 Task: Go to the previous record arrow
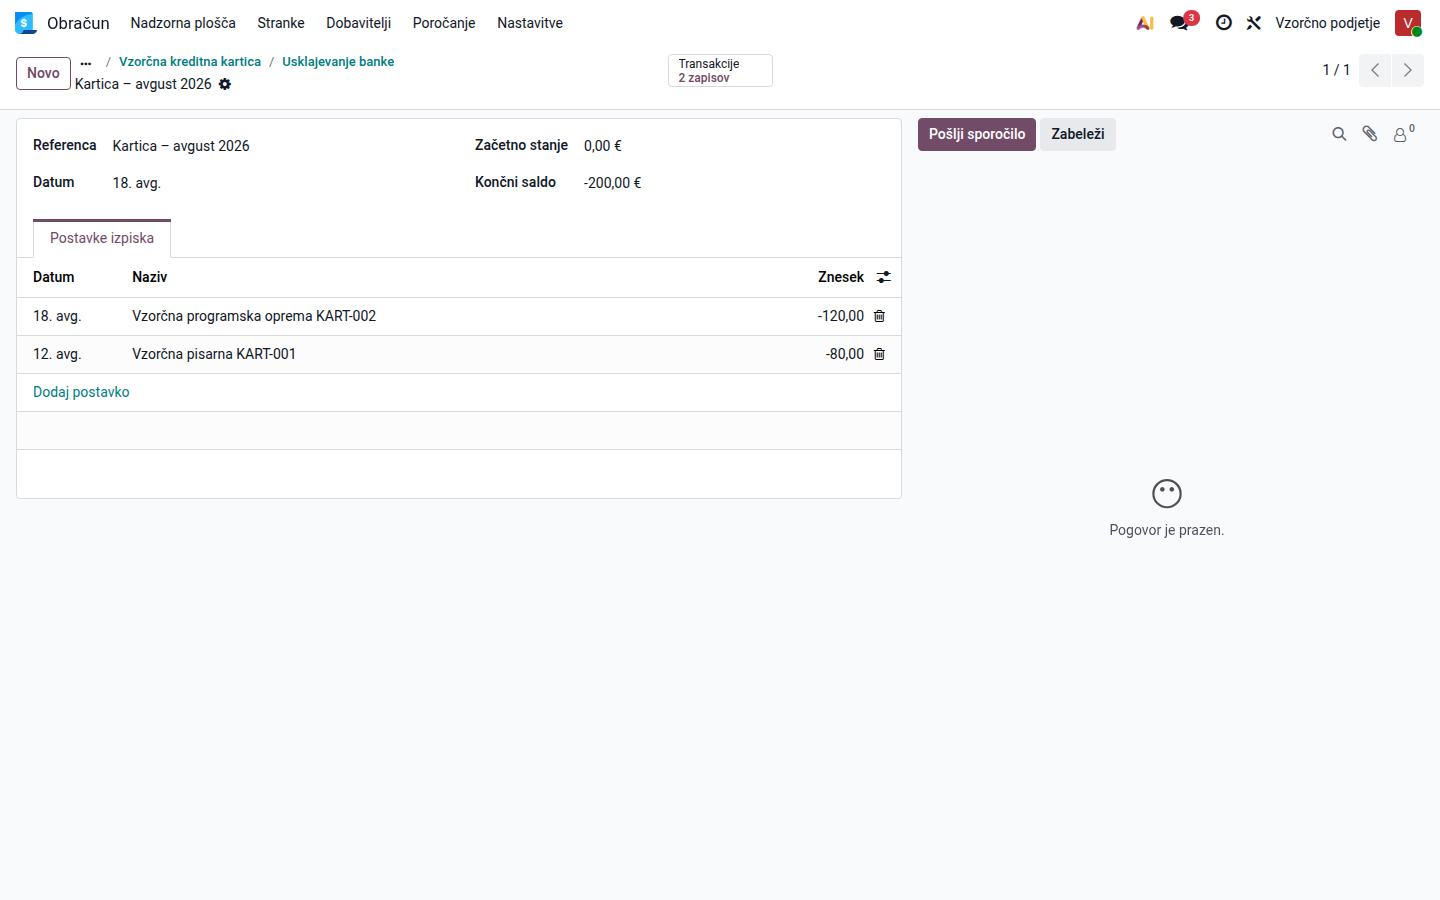pyautogui.click(x=1375, y=70)
